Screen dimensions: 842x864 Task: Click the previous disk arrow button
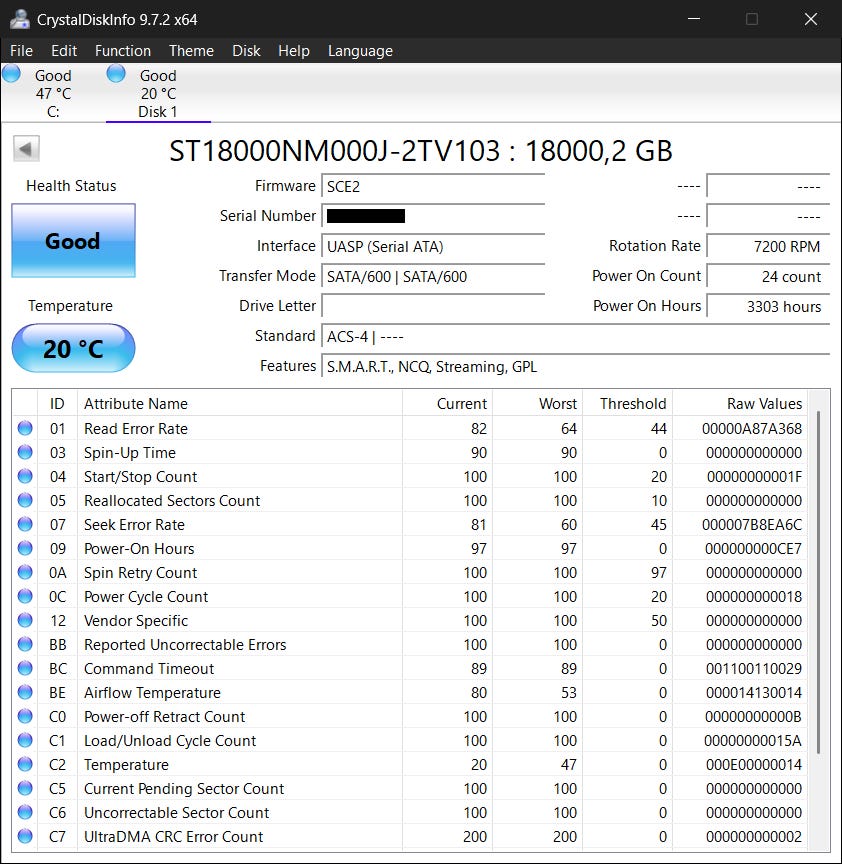click(x=27, y=150)
